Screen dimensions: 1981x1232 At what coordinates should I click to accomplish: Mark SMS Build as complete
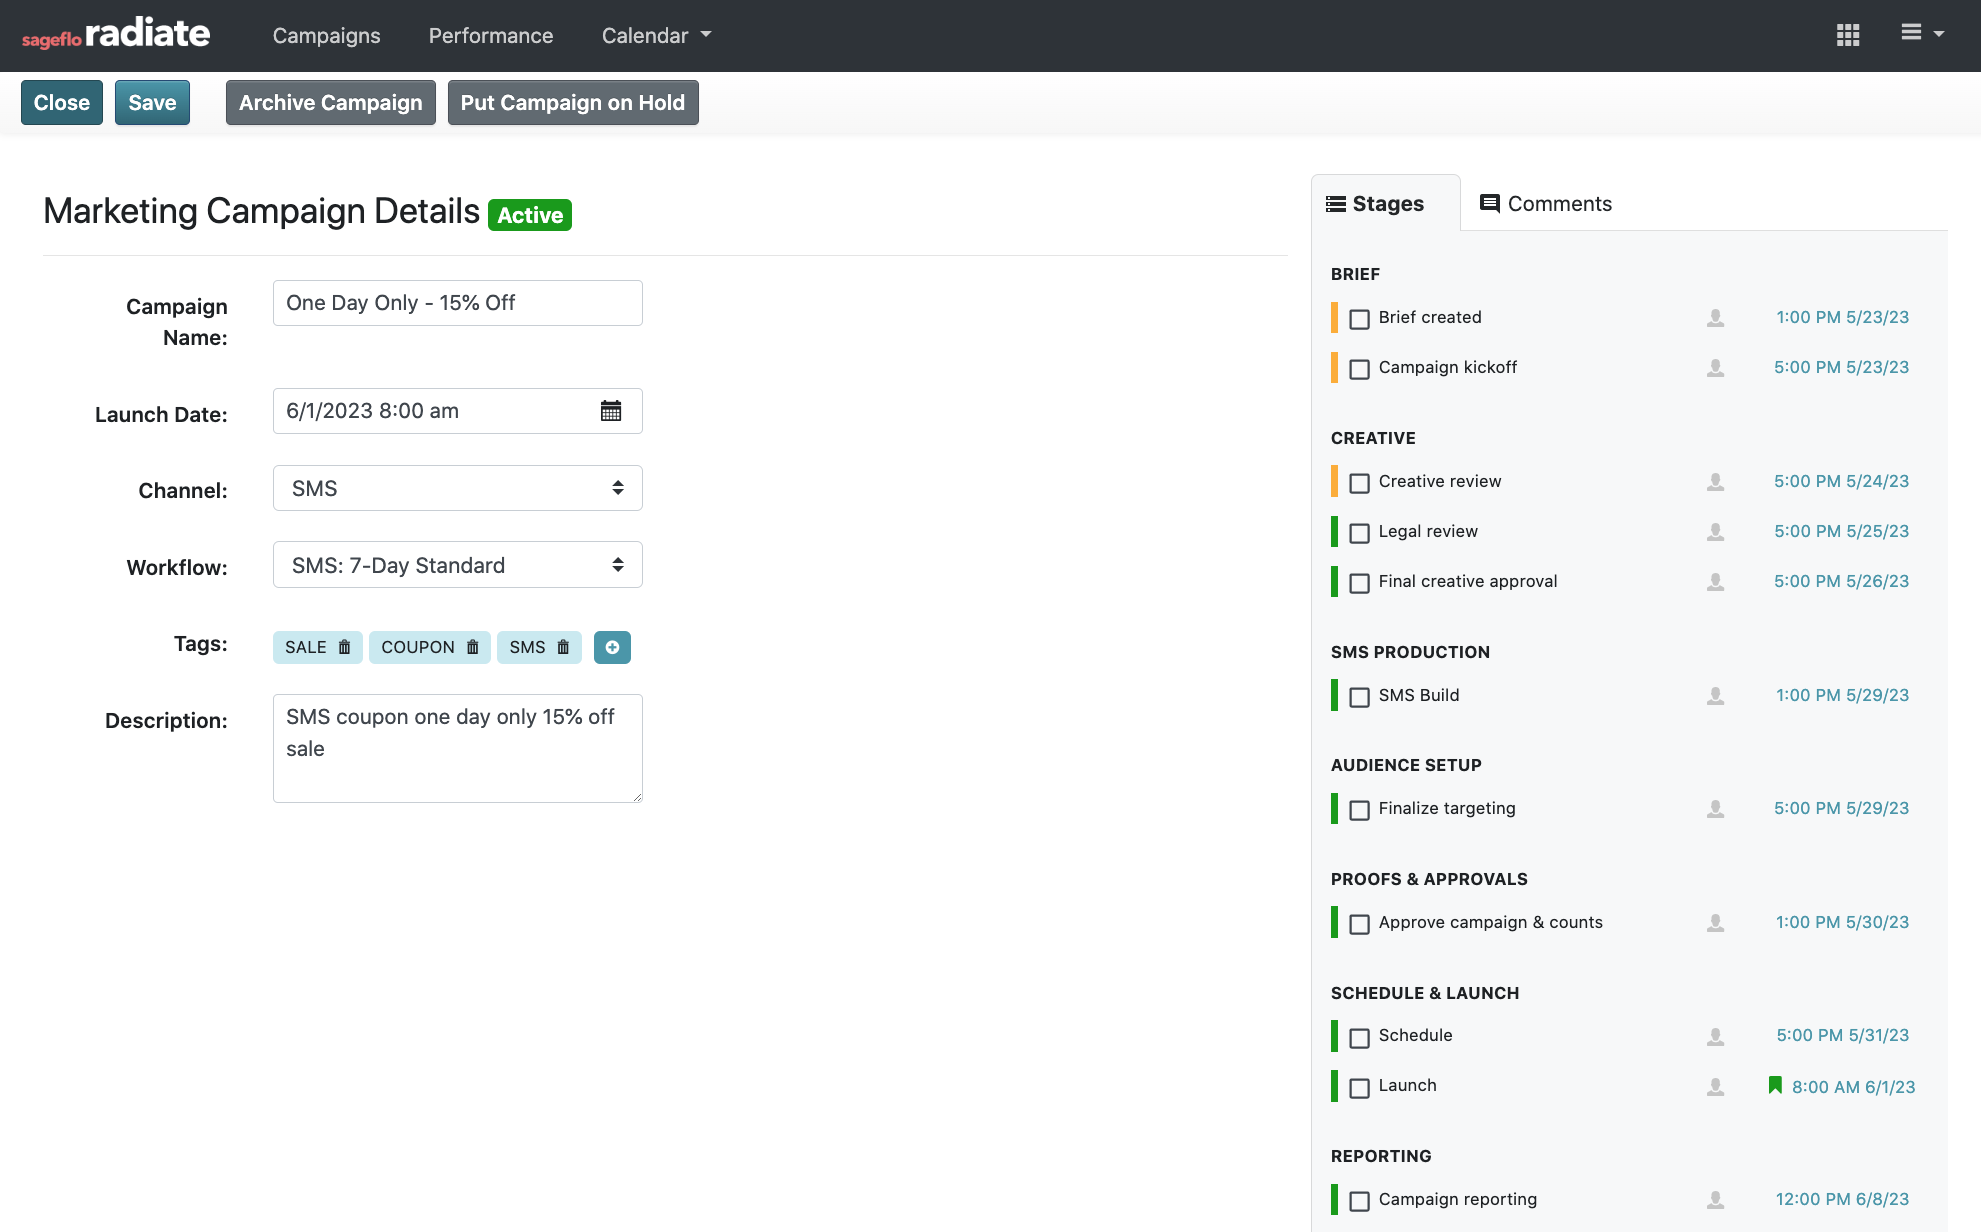1359,697
